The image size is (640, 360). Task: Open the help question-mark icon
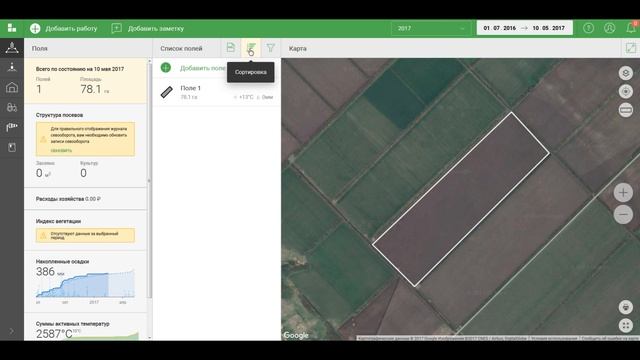[588, 28]
